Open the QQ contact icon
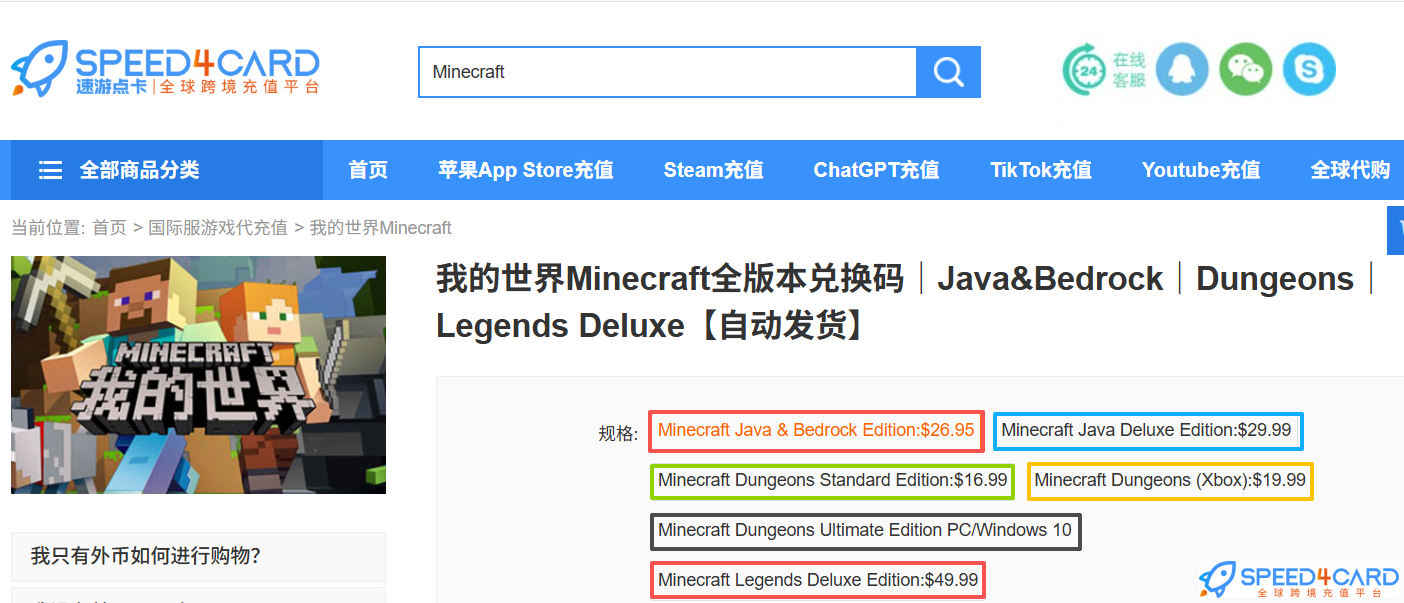Viewport: 1404px width, 603px height. coord(1182,70)
